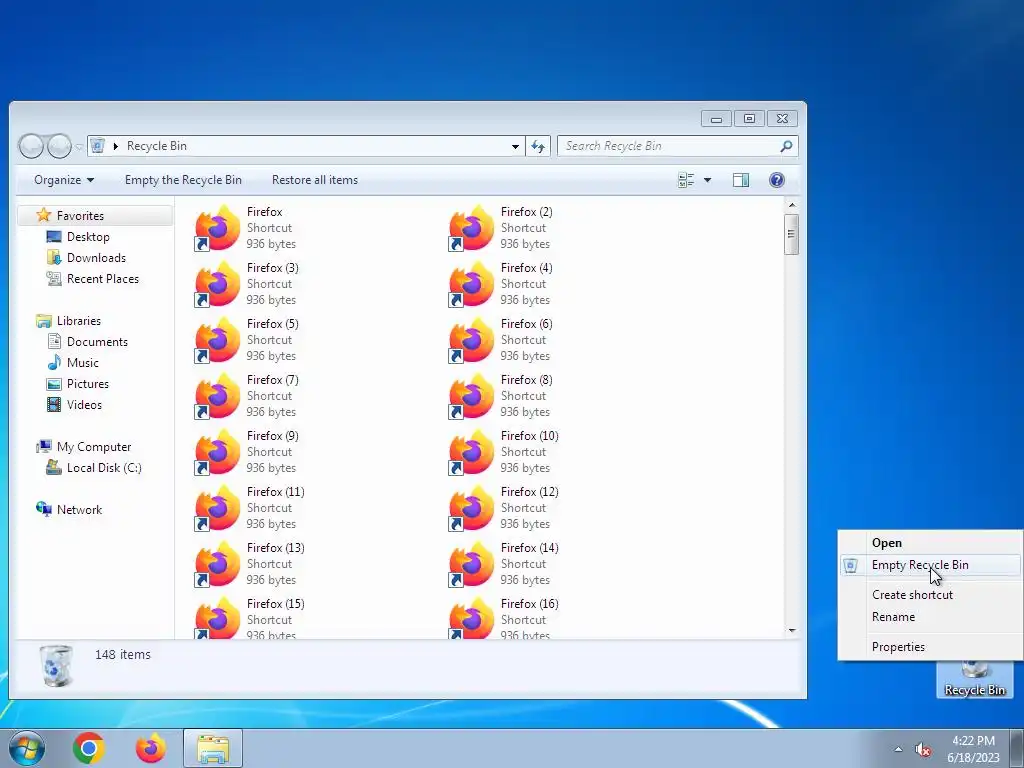
Task: Click the taskbar clock showing 4:22 PM
Action: tap(974, 749)
